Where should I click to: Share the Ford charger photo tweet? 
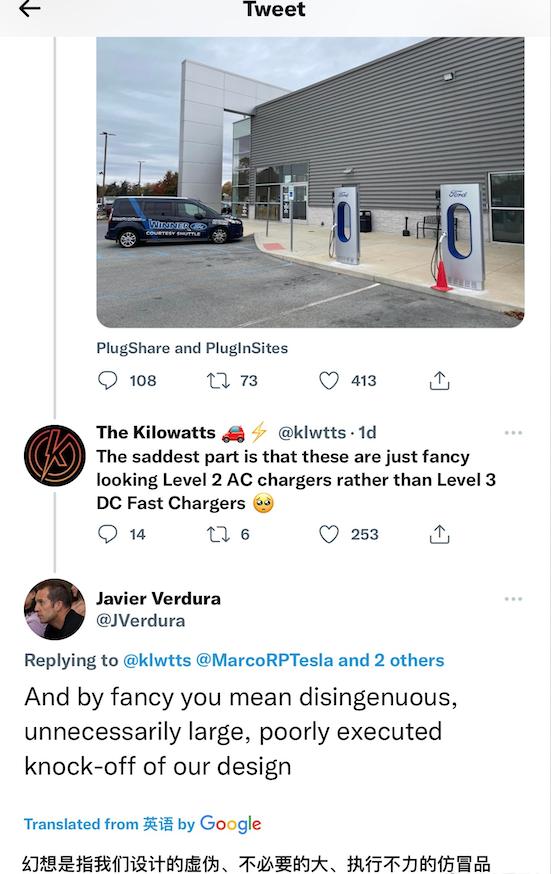coord(440,381)
